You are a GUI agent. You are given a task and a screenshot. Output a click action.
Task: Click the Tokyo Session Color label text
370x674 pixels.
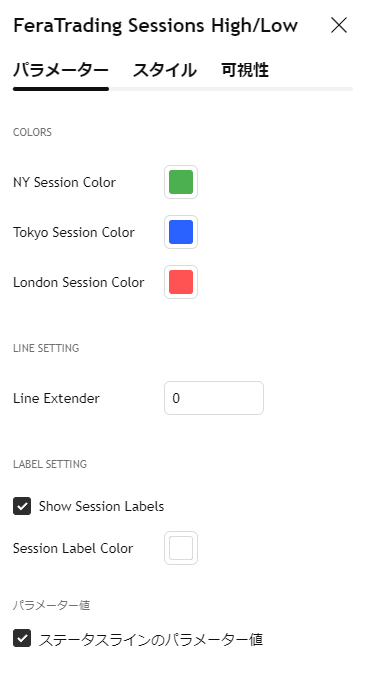(74, 232)
